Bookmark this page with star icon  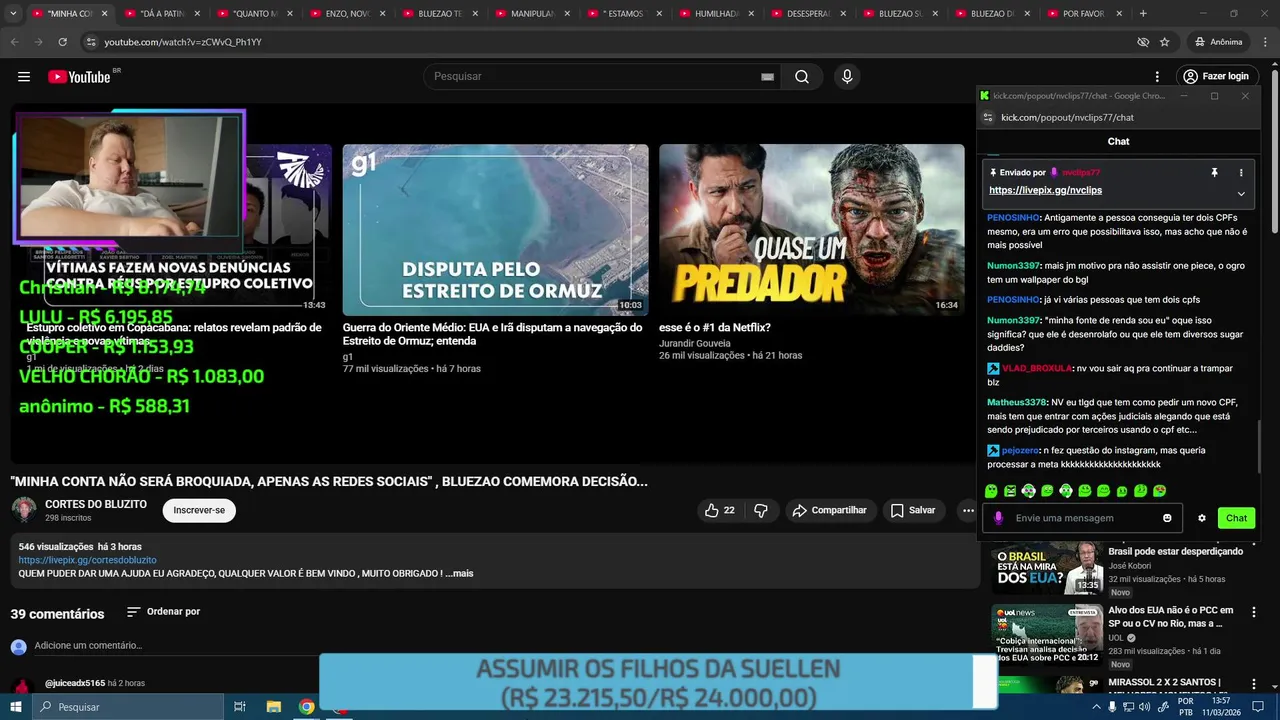click(x=1165, y=42)
